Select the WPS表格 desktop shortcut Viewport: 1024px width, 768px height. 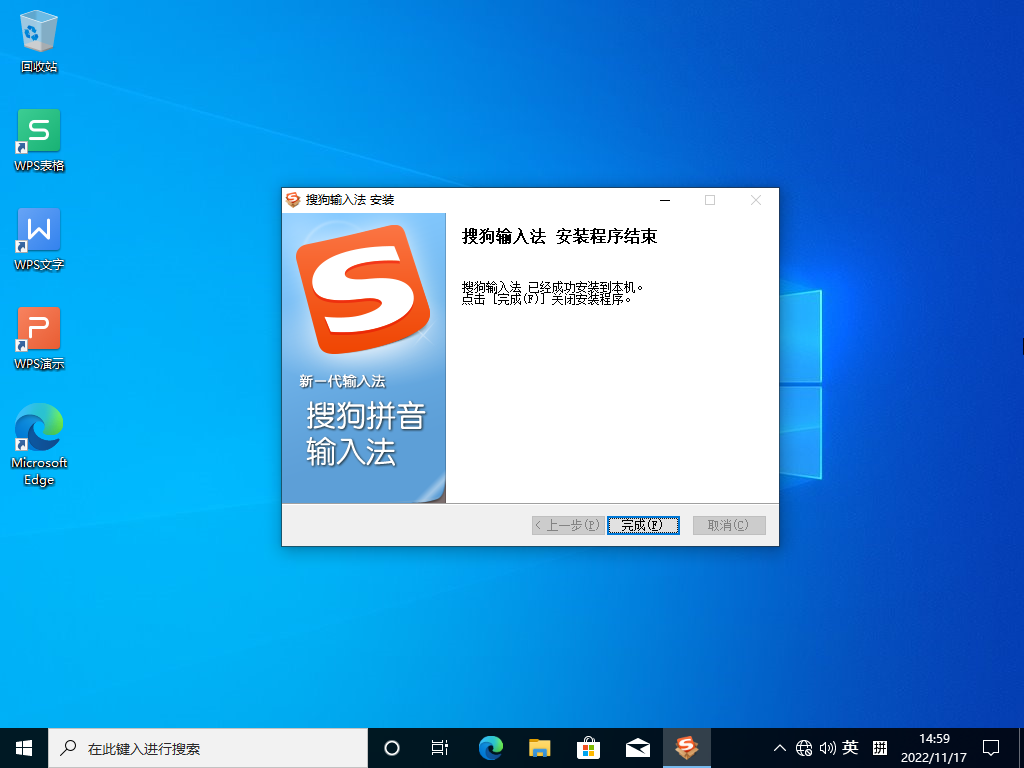point(39,140)
